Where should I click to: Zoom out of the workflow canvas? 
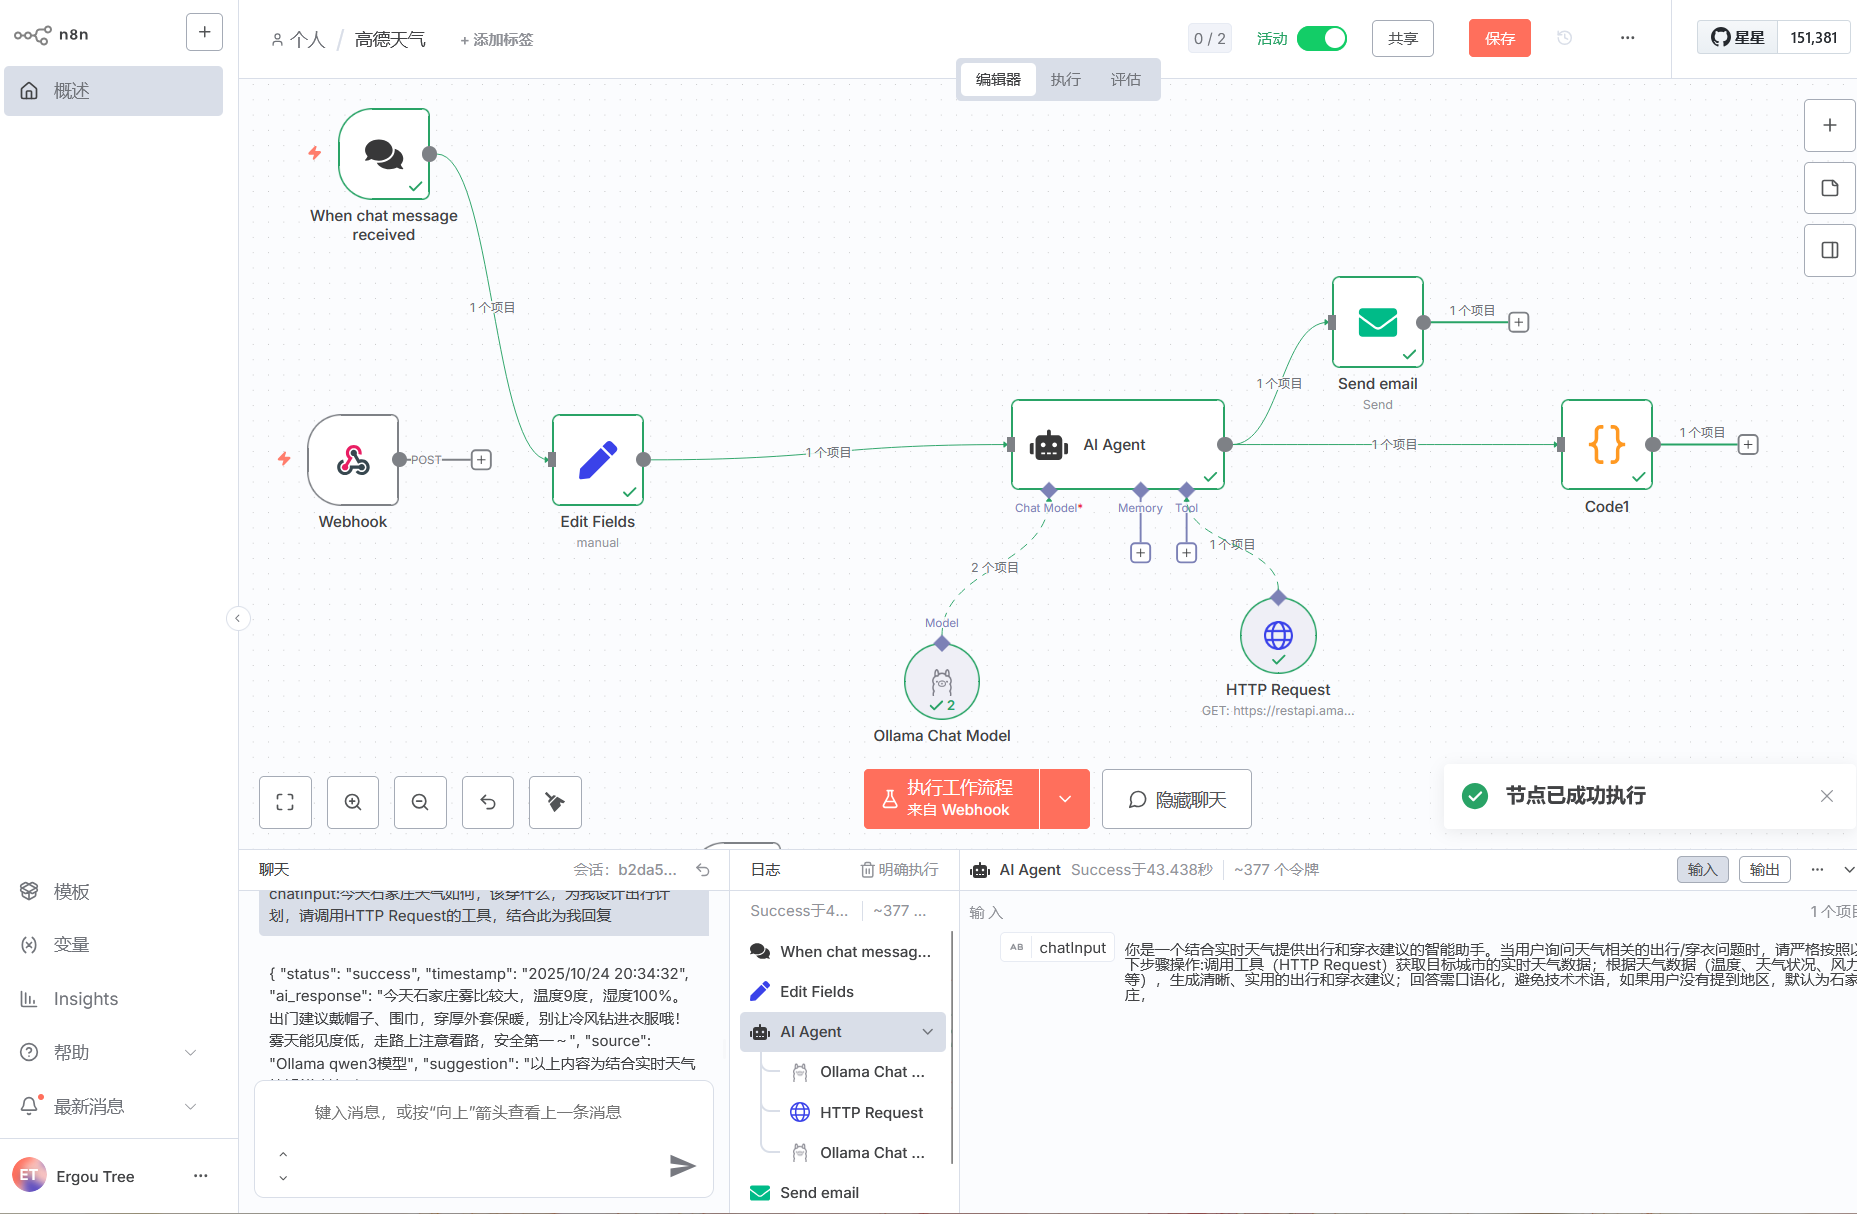[420, 802]
